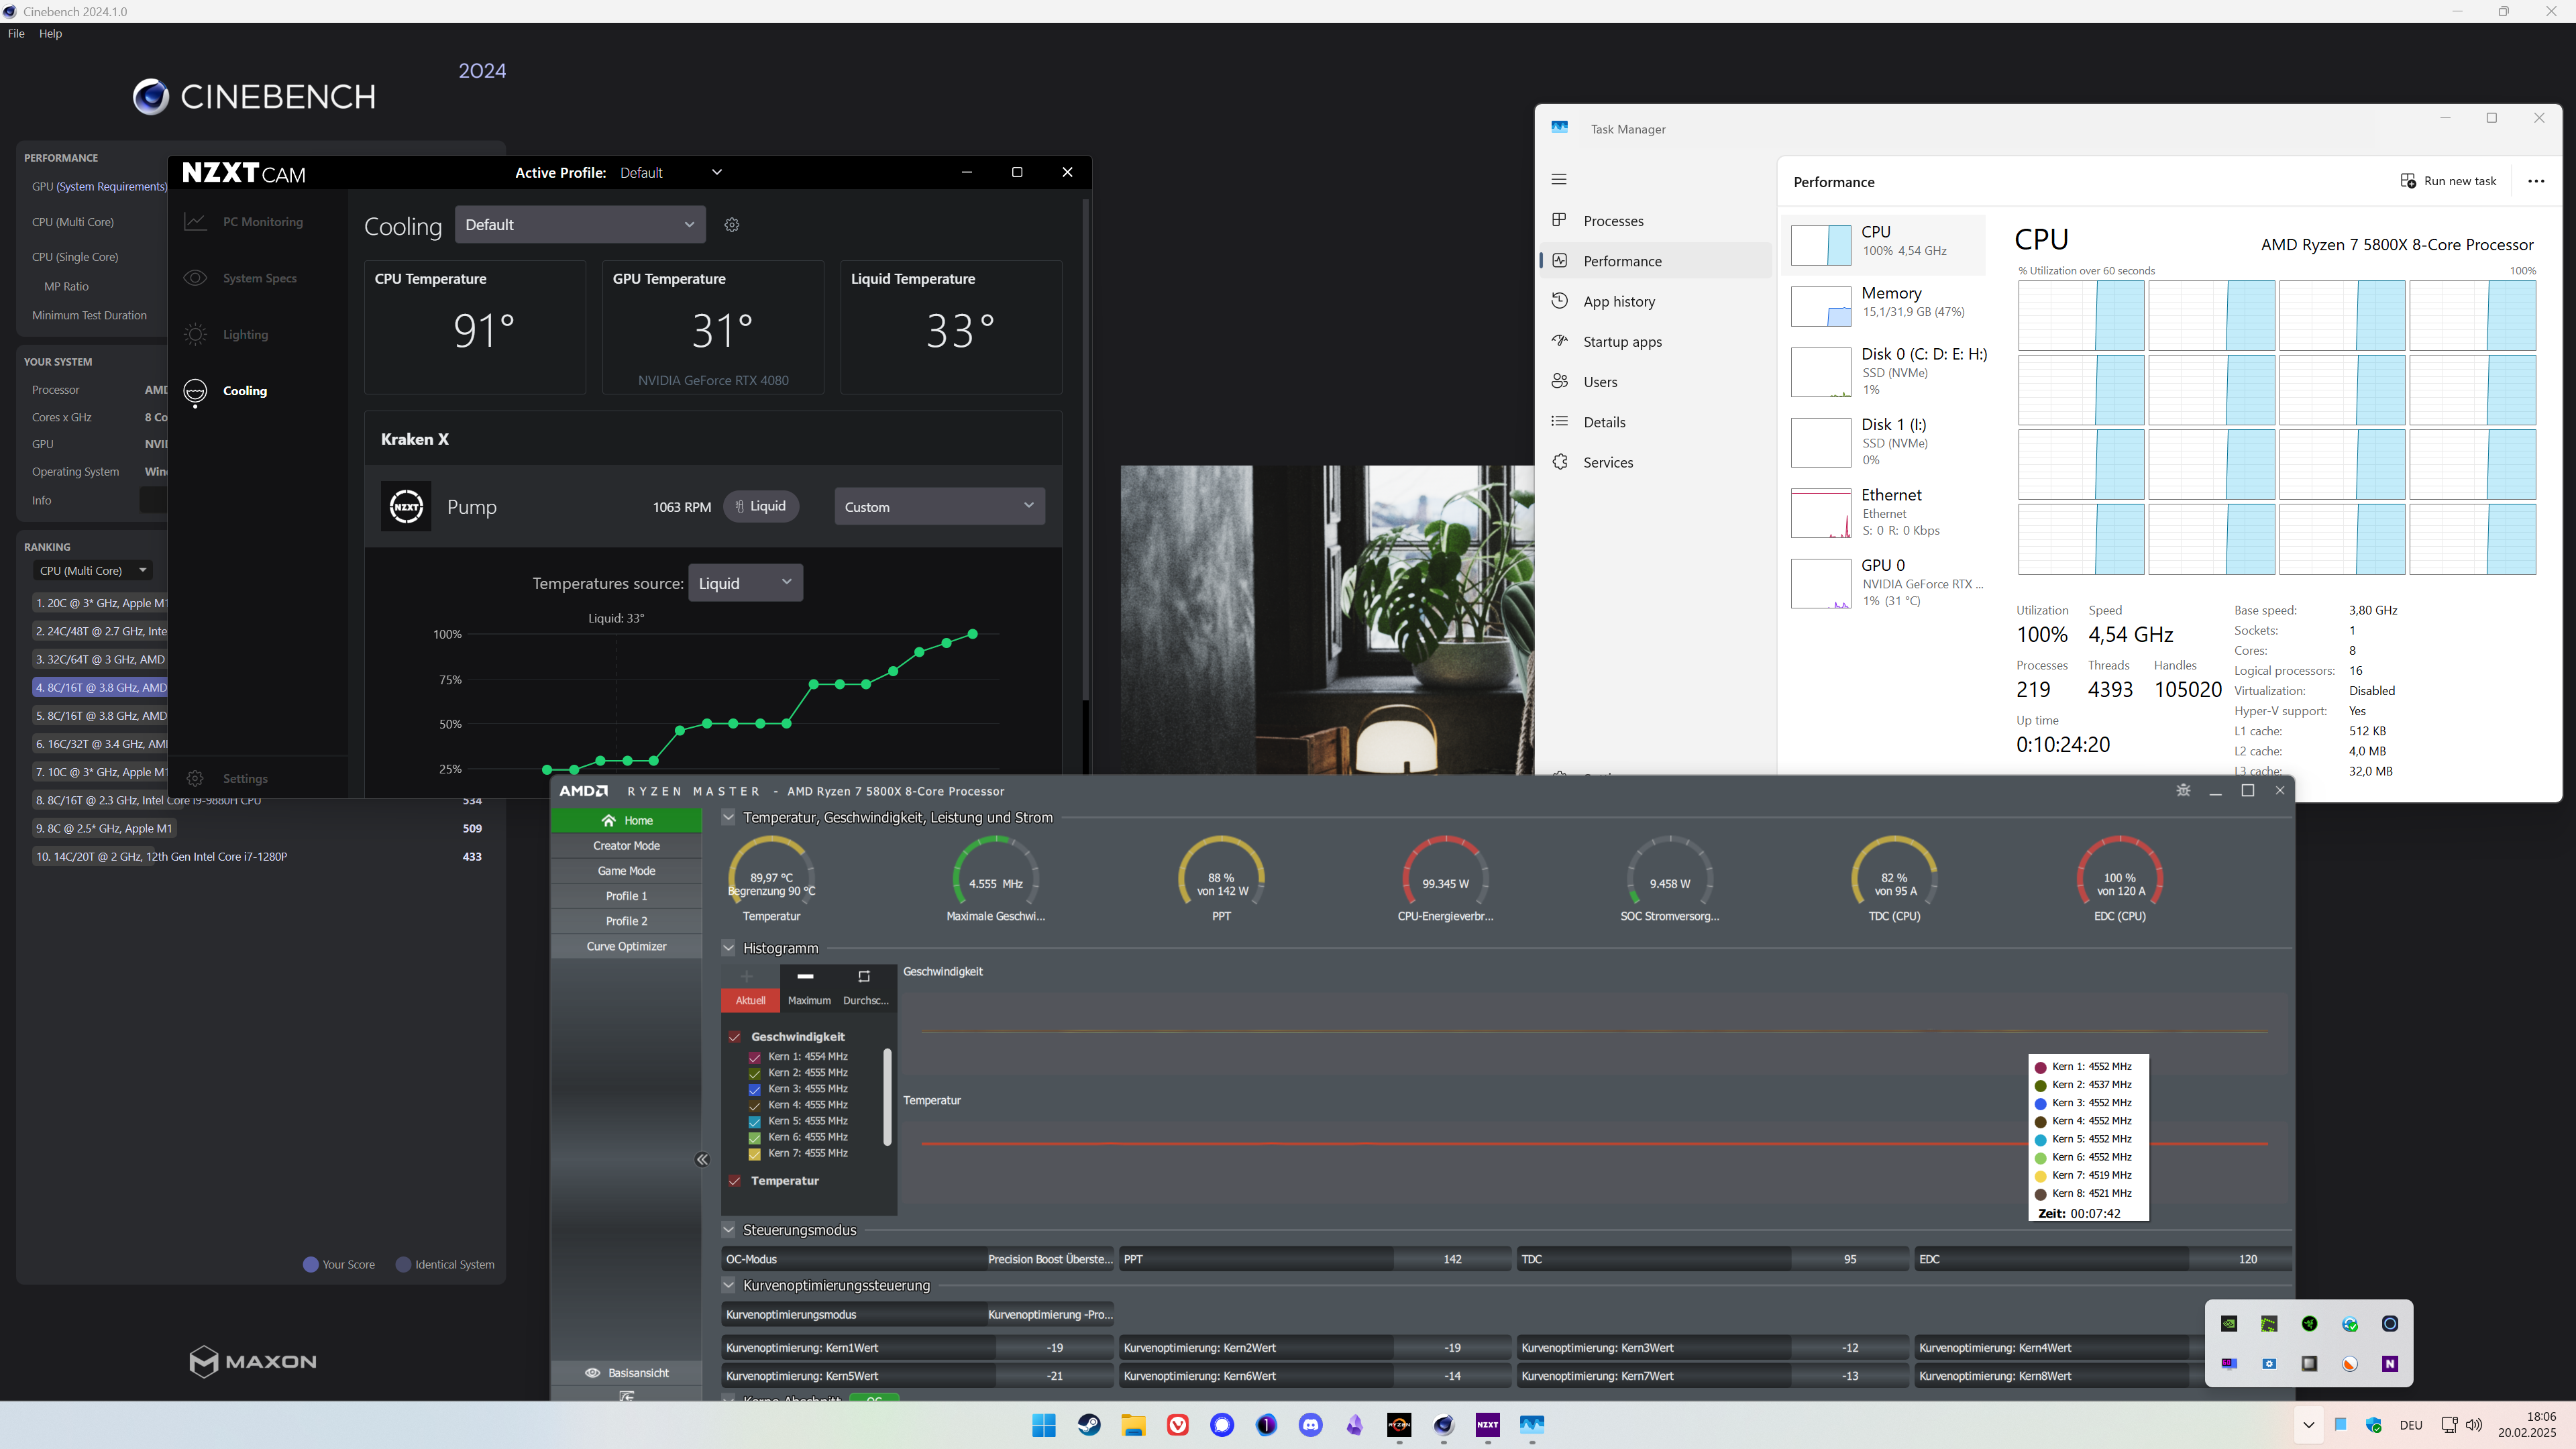Screen dimensions: 2576x1449
Task: Collapse the Steuerungsmodus section
Action: coord(729,1230)
